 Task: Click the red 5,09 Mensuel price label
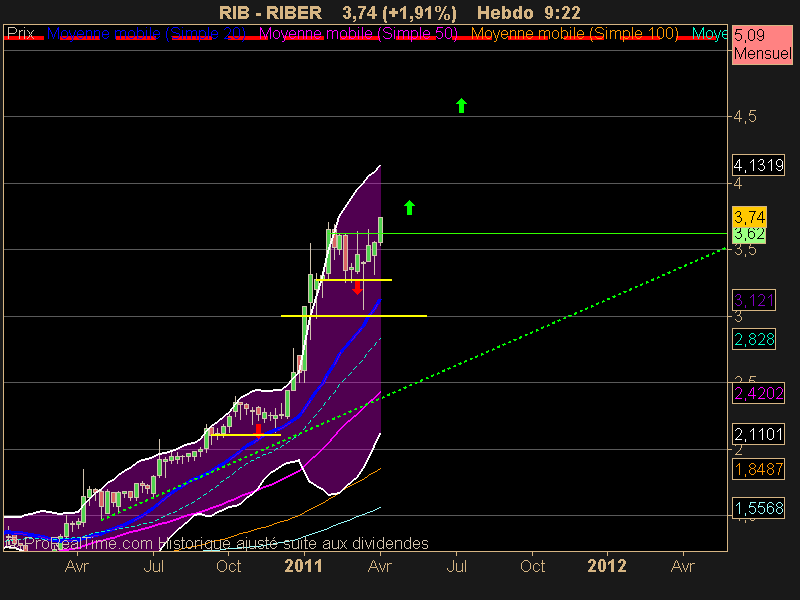[762, 44]
